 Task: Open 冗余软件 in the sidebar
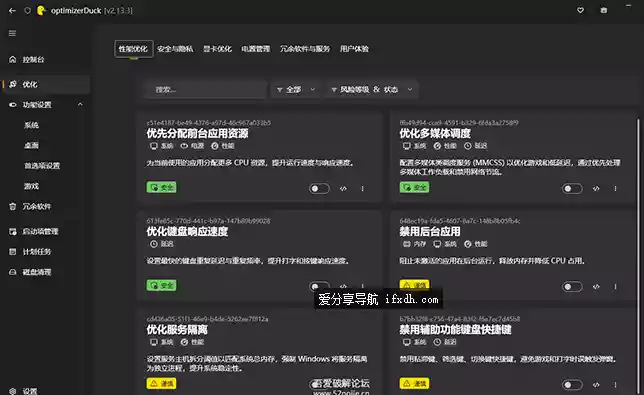tap(45, 207)
